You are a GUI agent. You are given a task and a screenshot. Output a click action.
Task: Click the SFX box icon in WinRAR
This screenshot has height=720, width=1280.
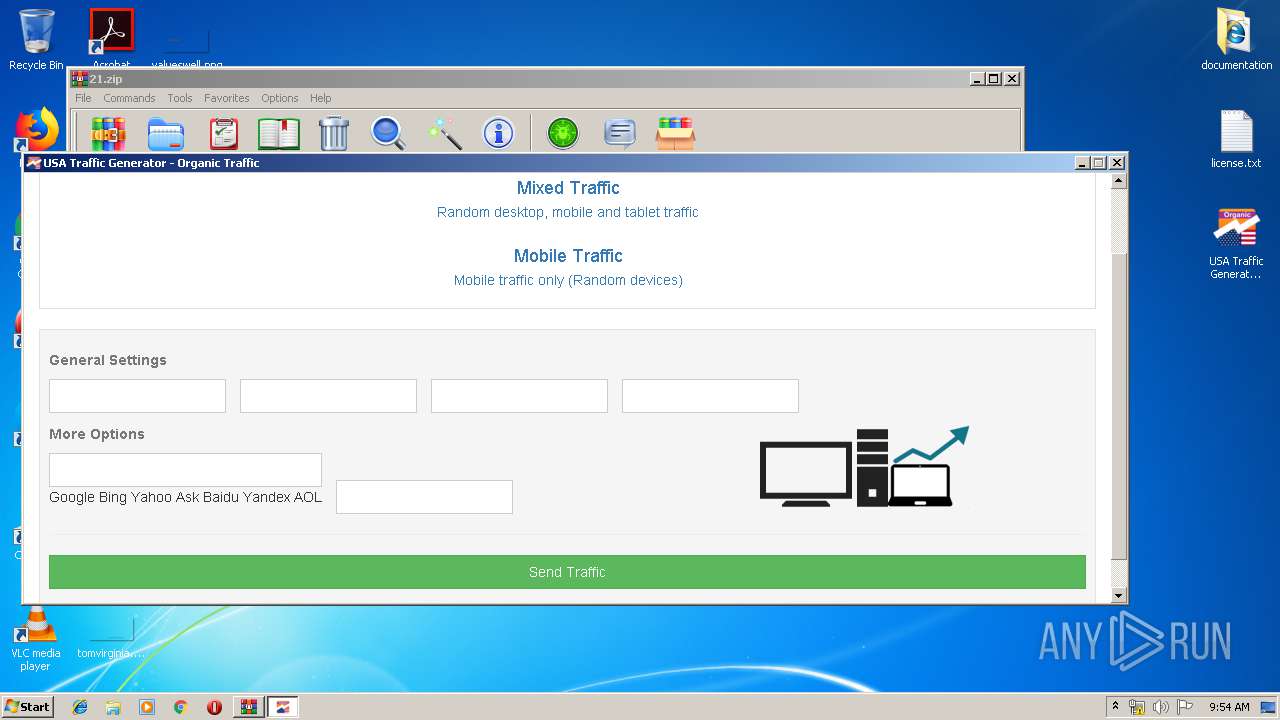675,133
